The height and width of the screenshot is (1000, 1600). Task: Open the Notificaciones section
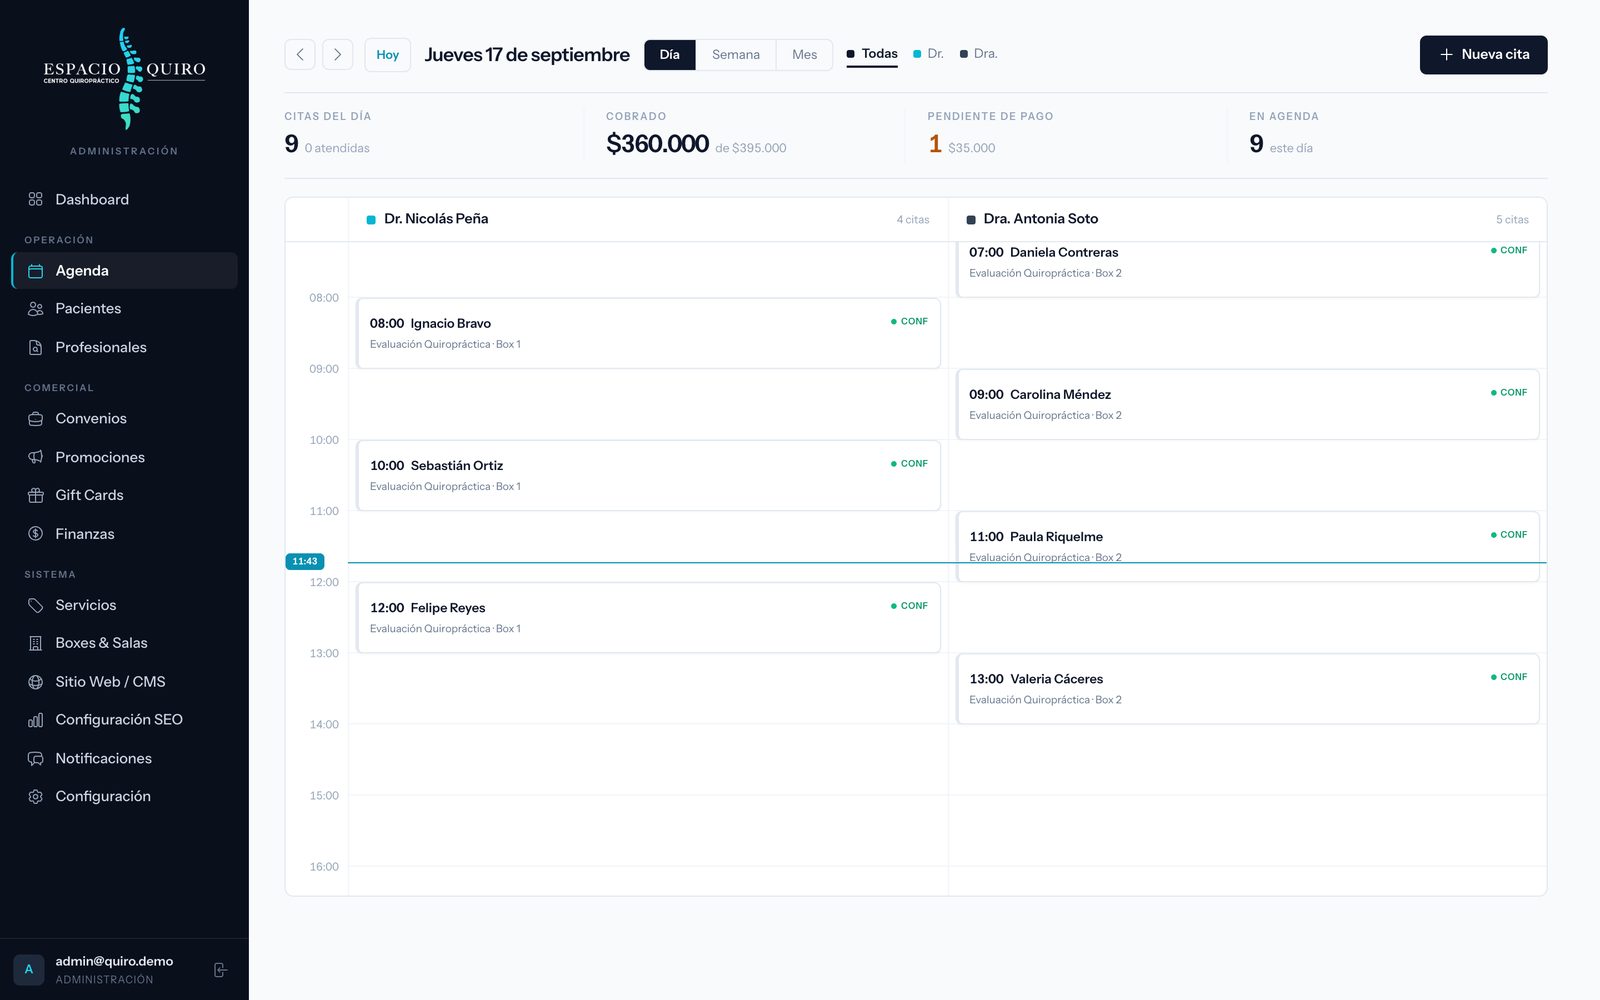pyautogui.click(x=125, y=758)
